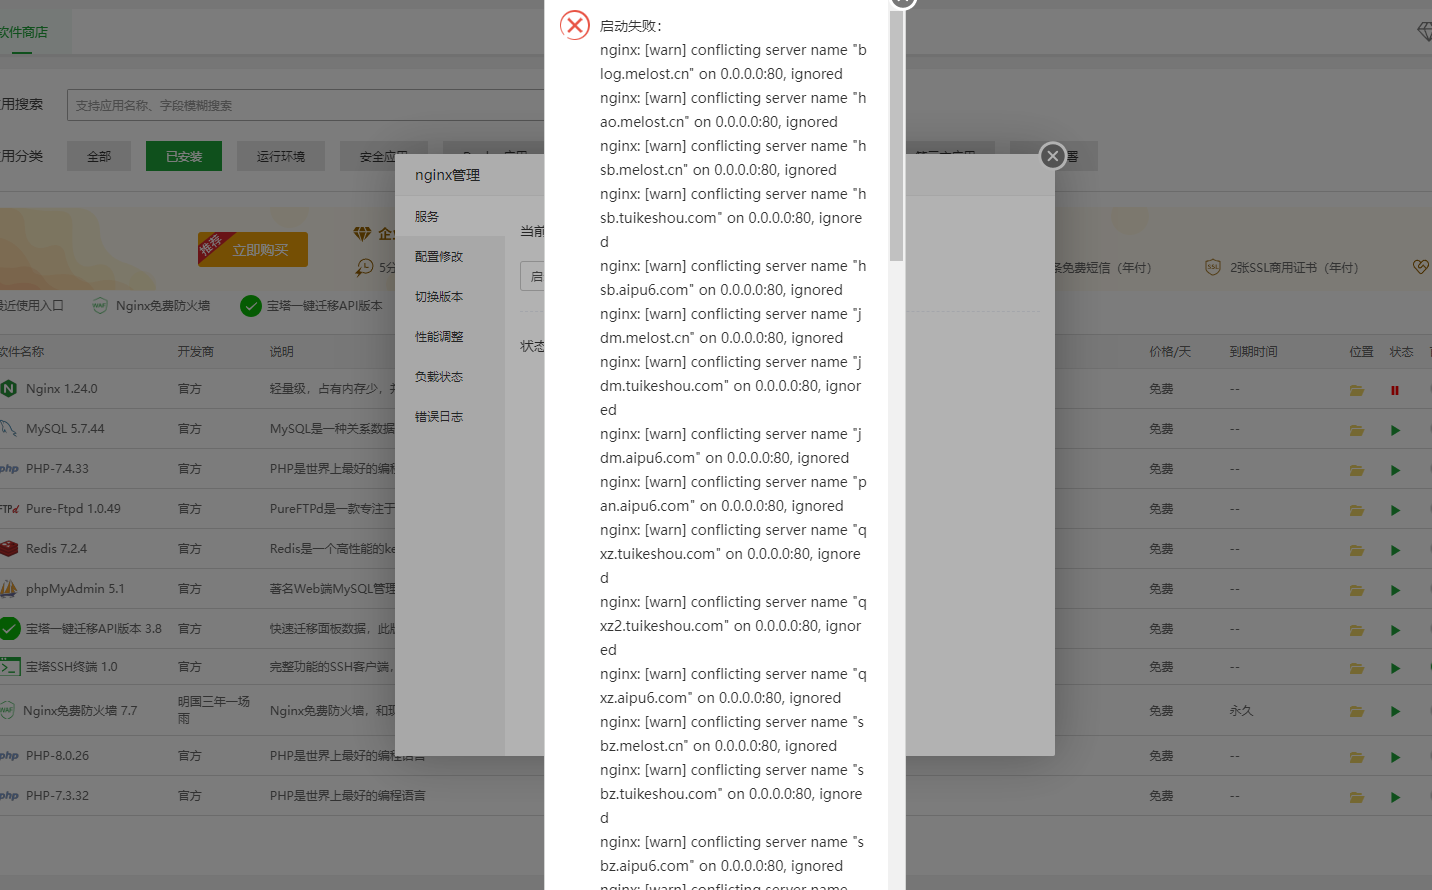Open the MySQL 5.7.44 folder location icon
Viewport: 1432px width, 890px height.
[1357, 430]
